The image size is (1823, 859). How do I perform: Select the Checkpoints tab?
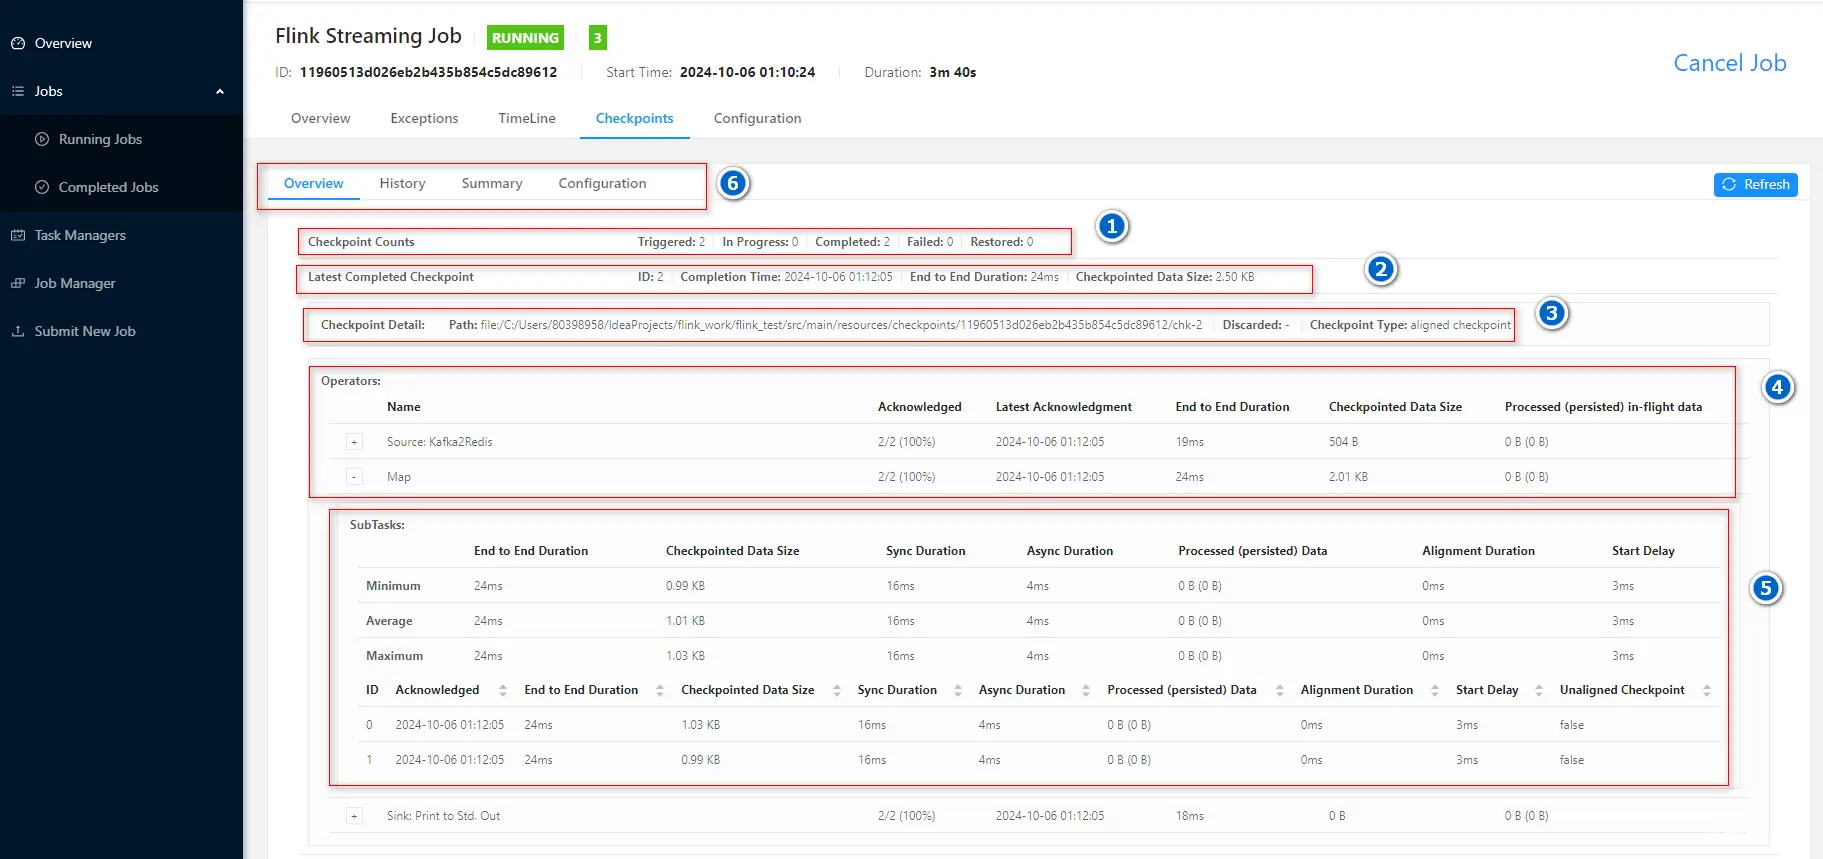(x=635, y=118)
